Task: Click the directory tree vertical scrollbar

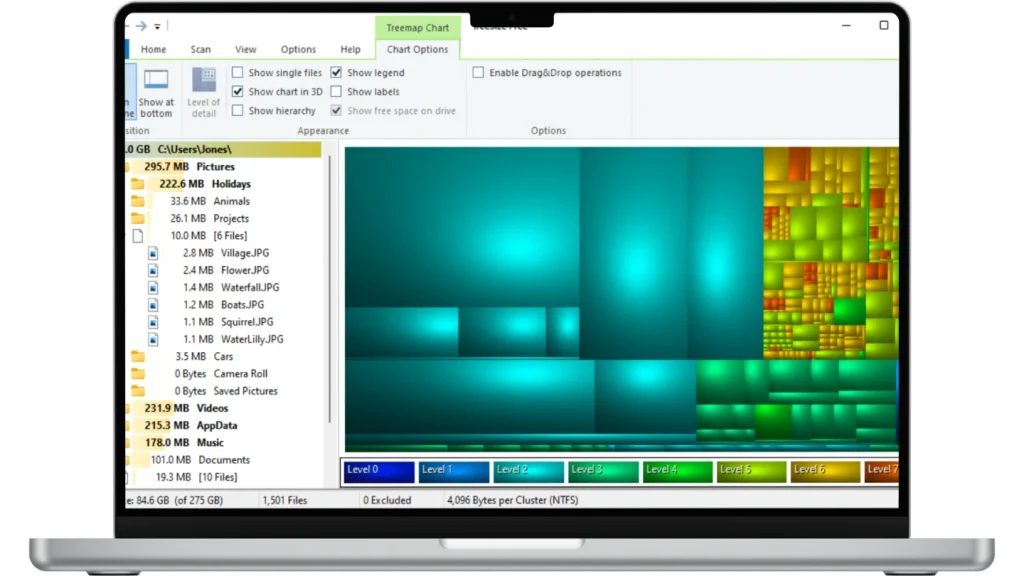Action: [x=329, y=300]
